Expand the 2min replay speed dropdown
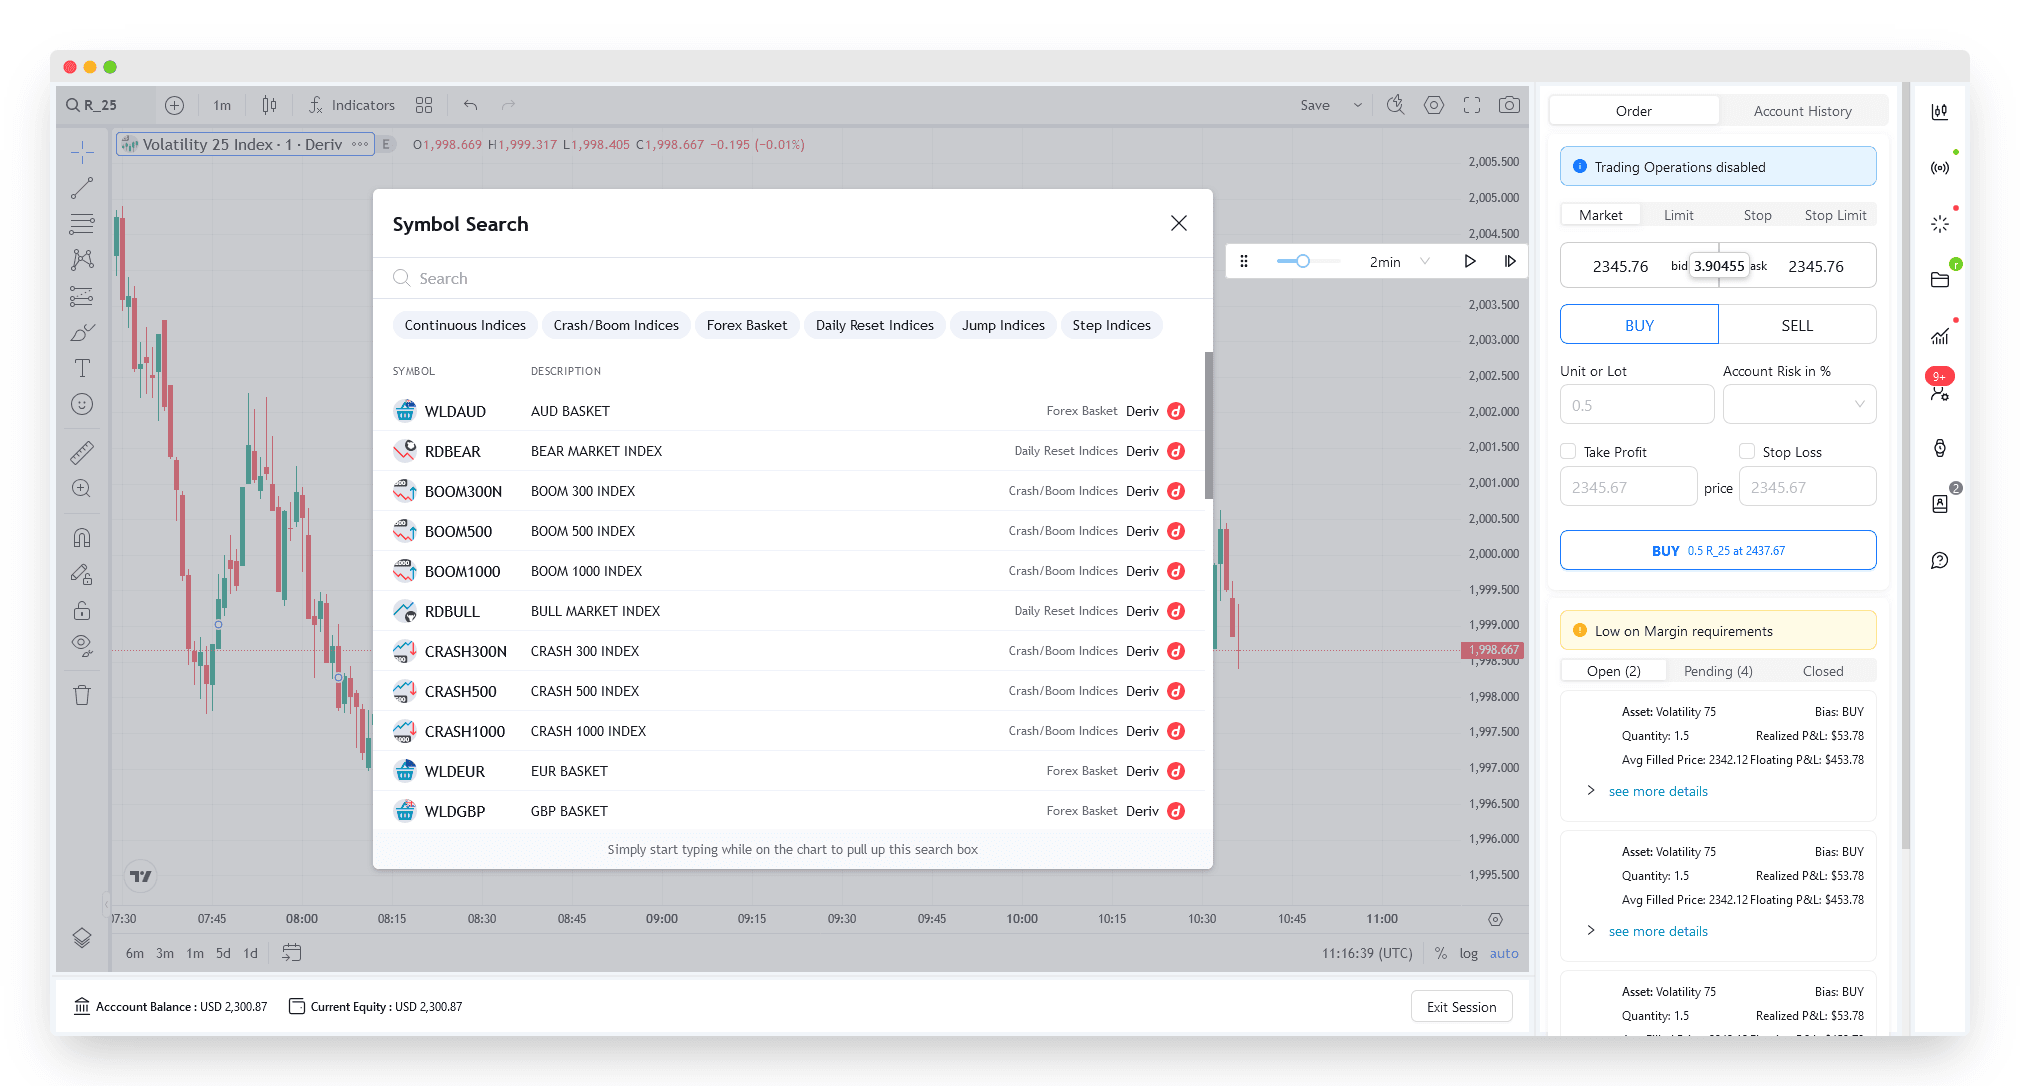 pos(1425,262)
